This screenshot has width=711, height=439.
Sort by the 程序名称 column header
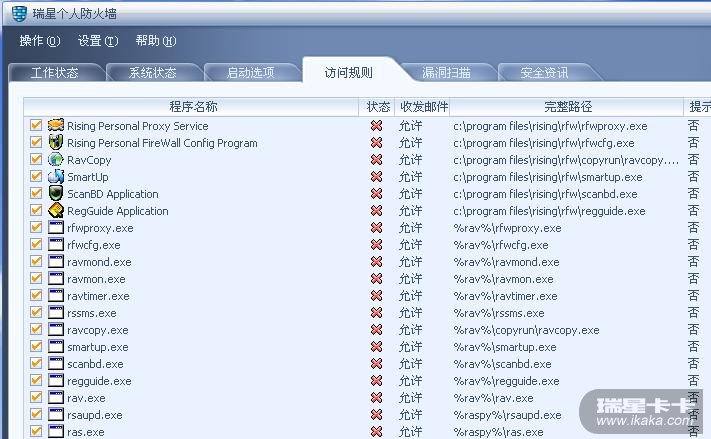pos(192,107)
